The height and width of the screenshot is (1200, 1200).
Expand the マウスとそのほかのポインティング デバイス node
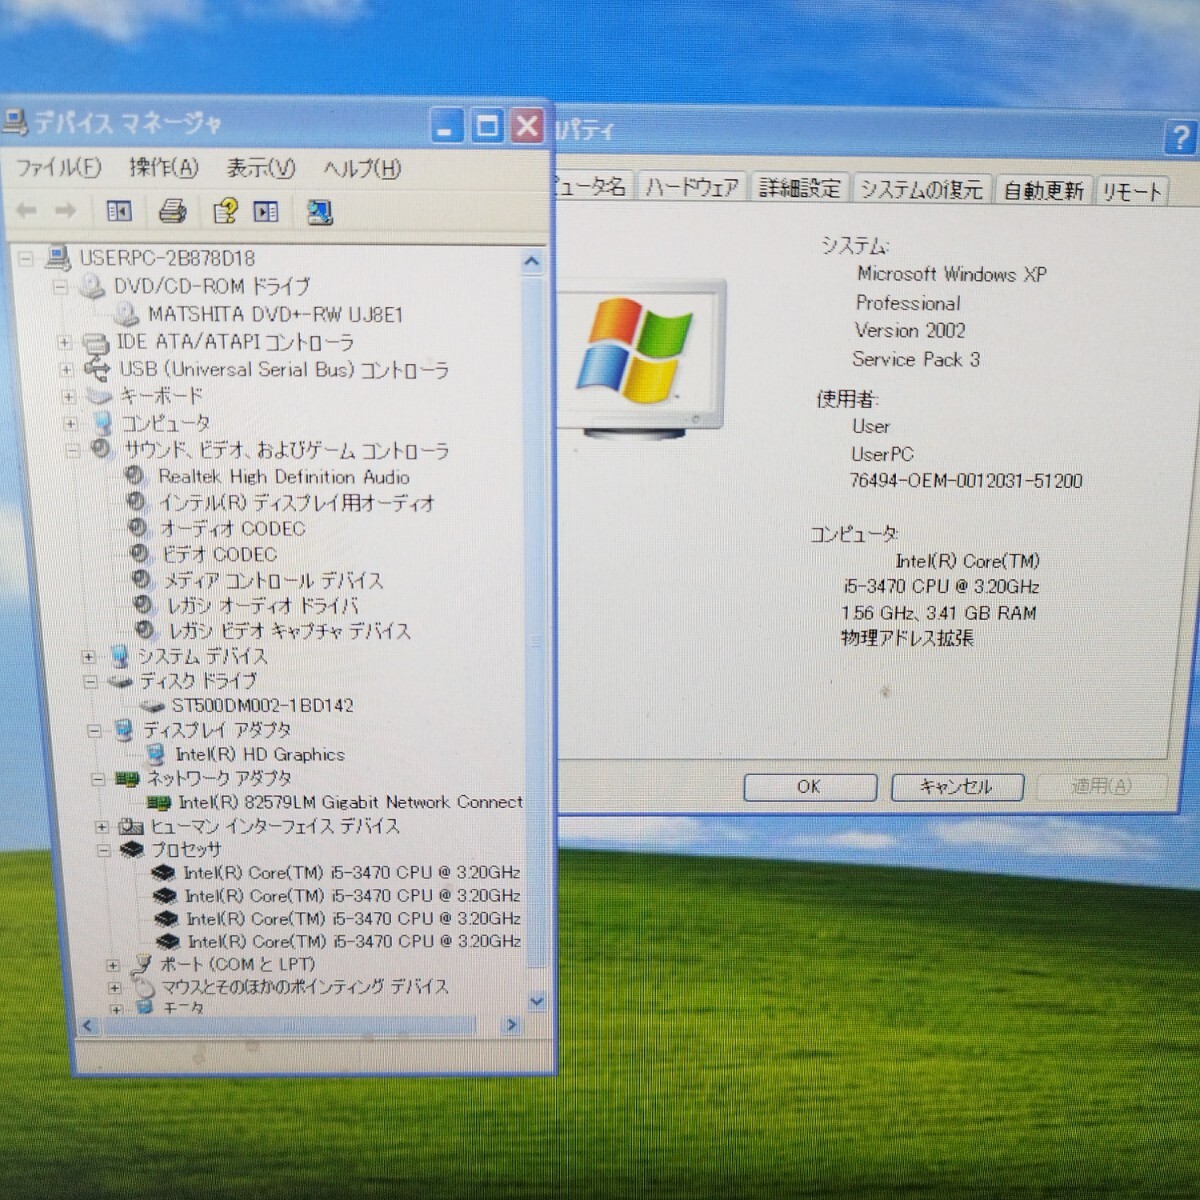click(x=115, y=988)
